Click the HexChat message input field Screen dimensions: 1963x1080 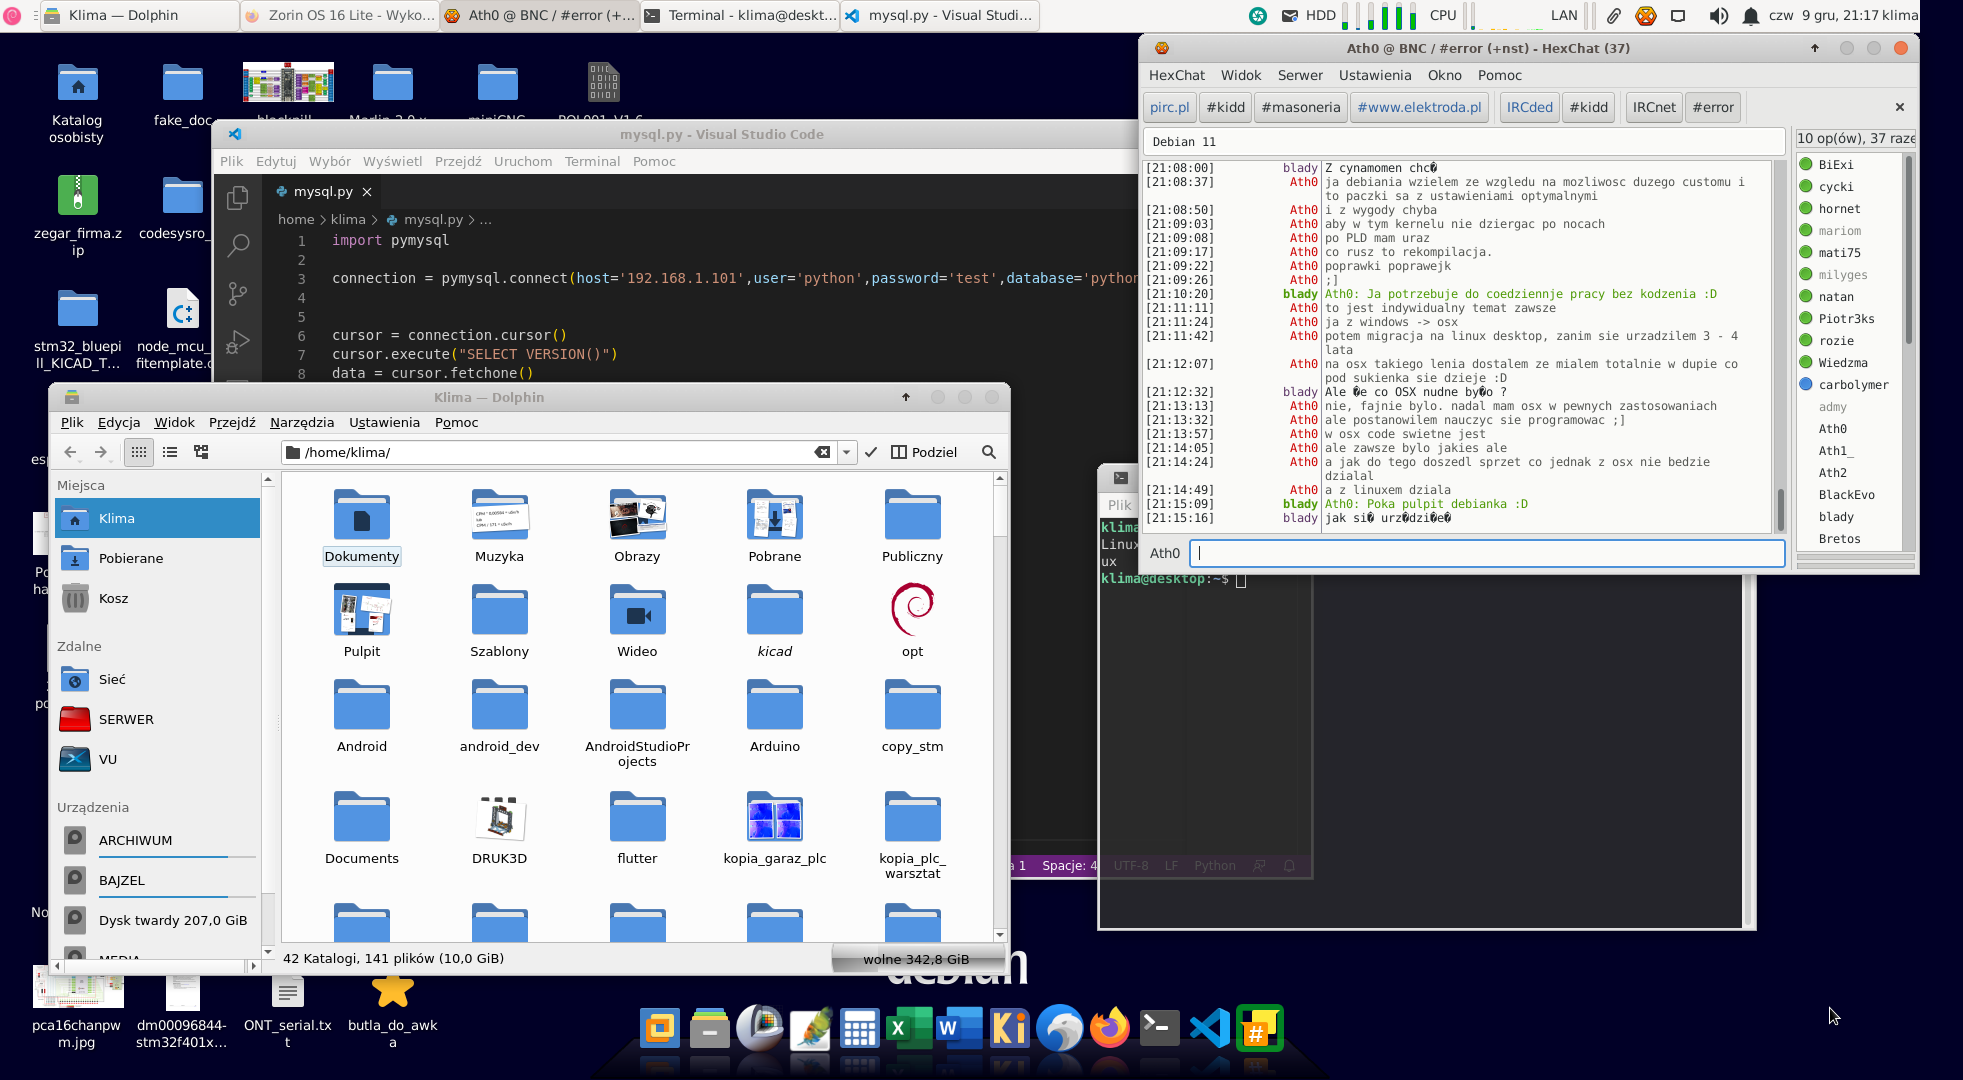[1487, 553]
